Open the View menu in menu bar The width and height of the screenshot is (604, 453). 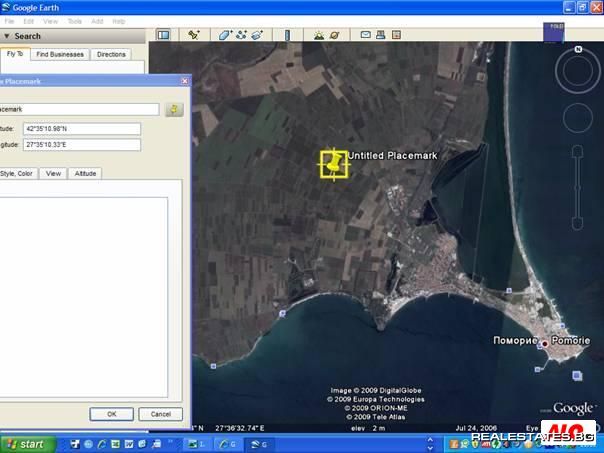tap(50, 21)
